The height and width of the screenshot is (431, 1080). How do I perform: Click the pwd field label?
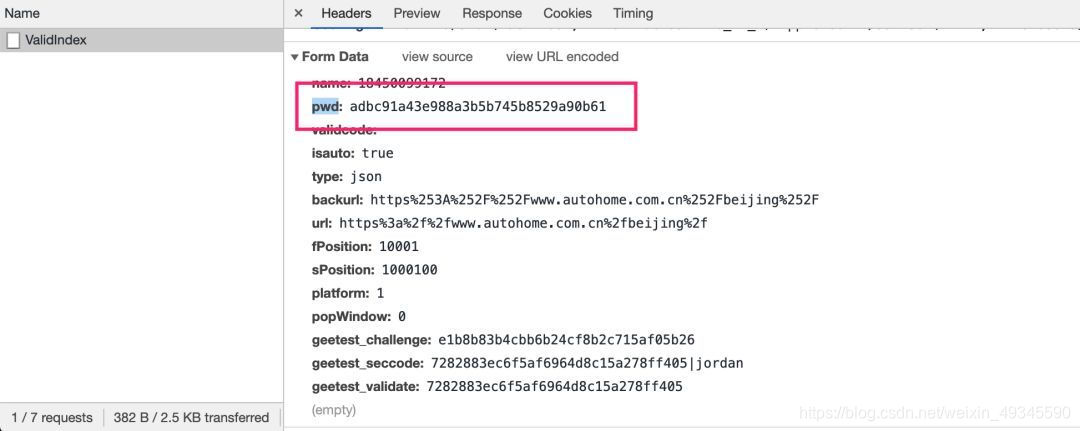[326, 107]
